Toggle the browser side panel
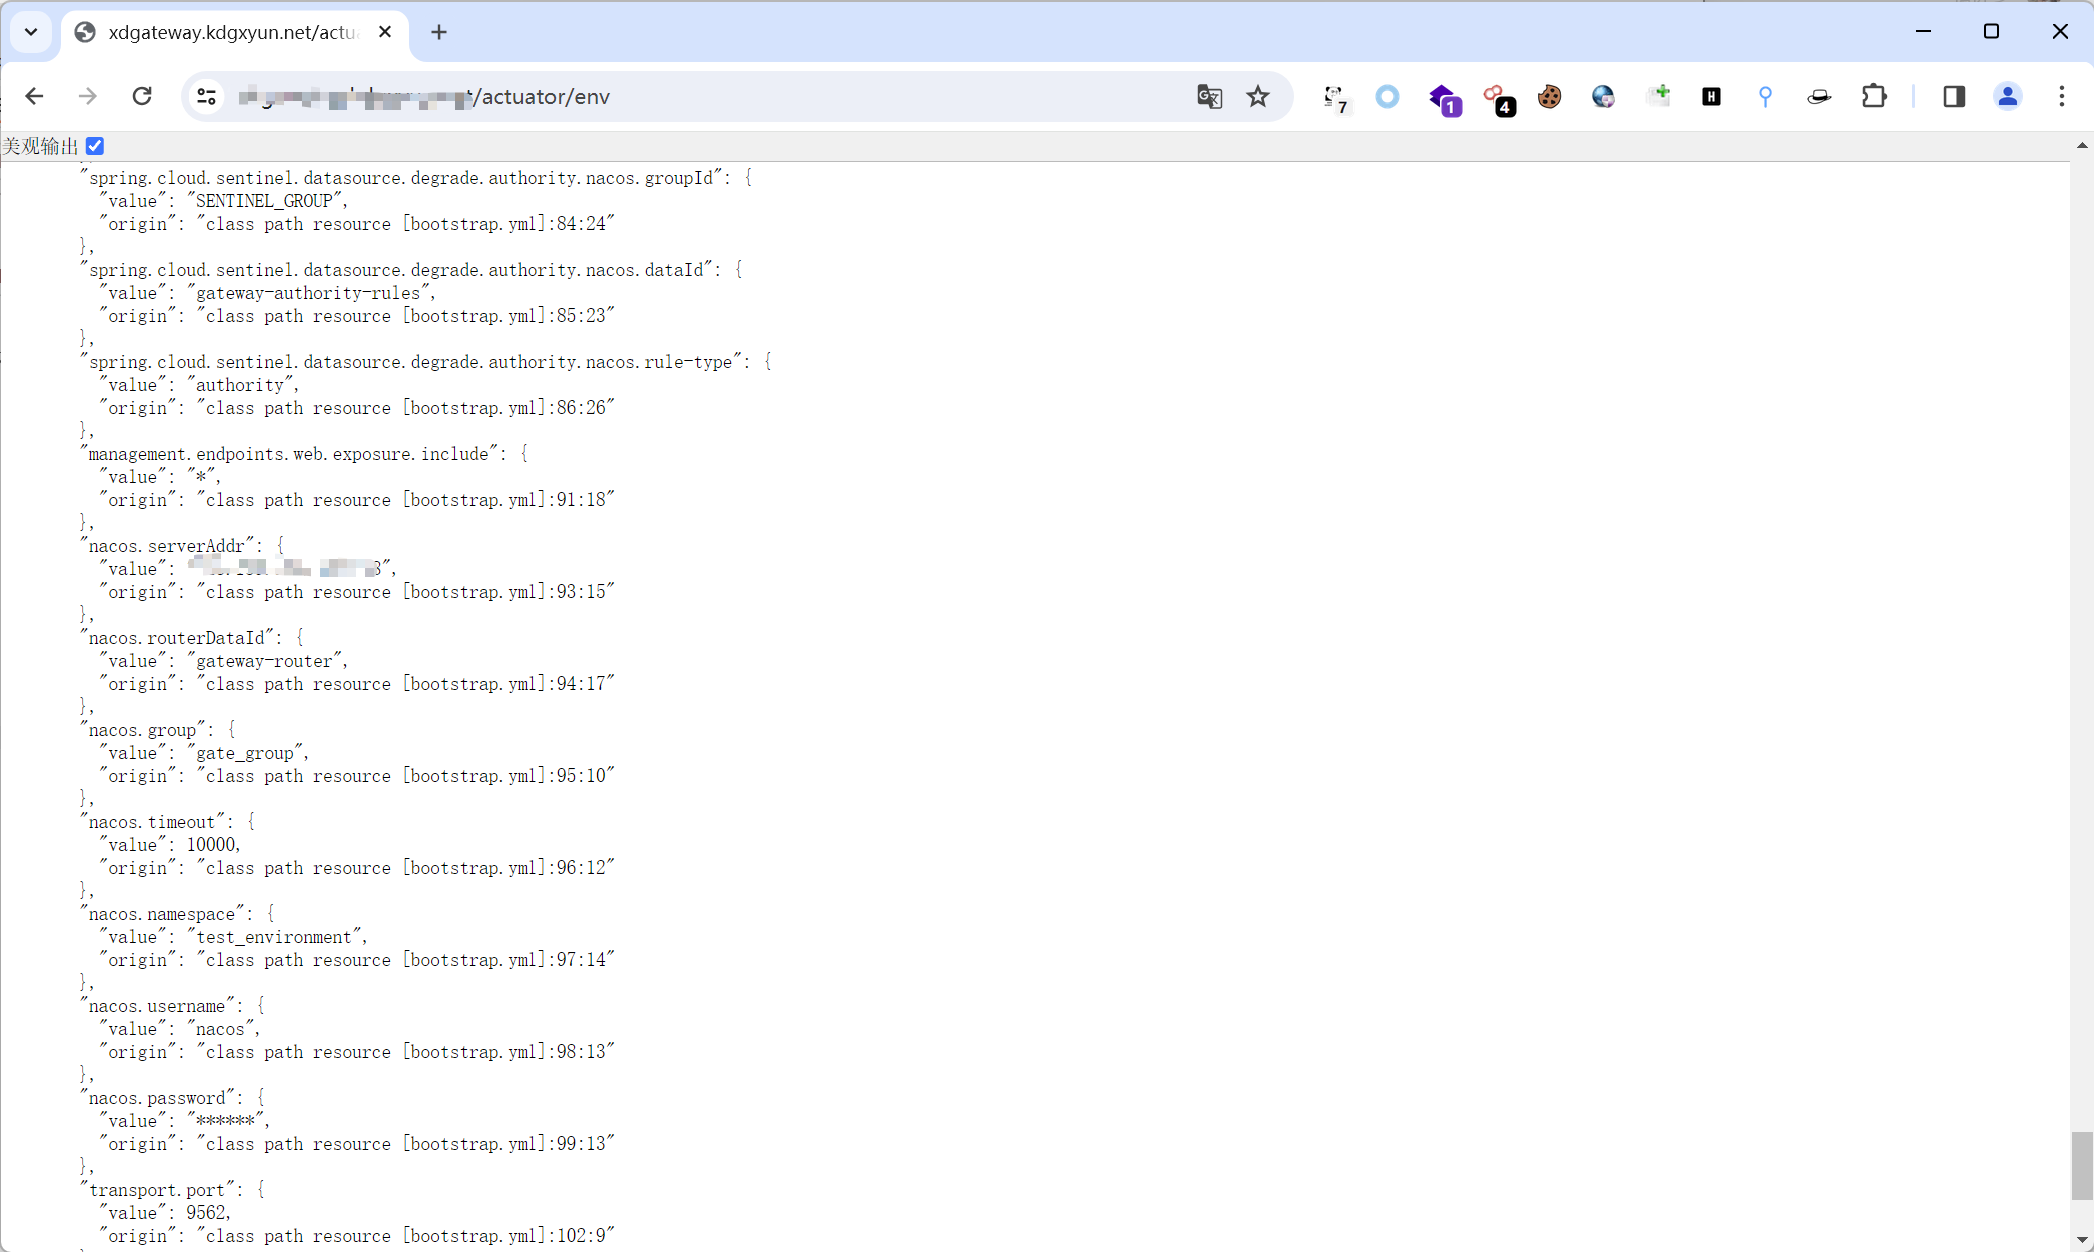This screenshot has width=2094, height=1252. [x=1954, y=96]
